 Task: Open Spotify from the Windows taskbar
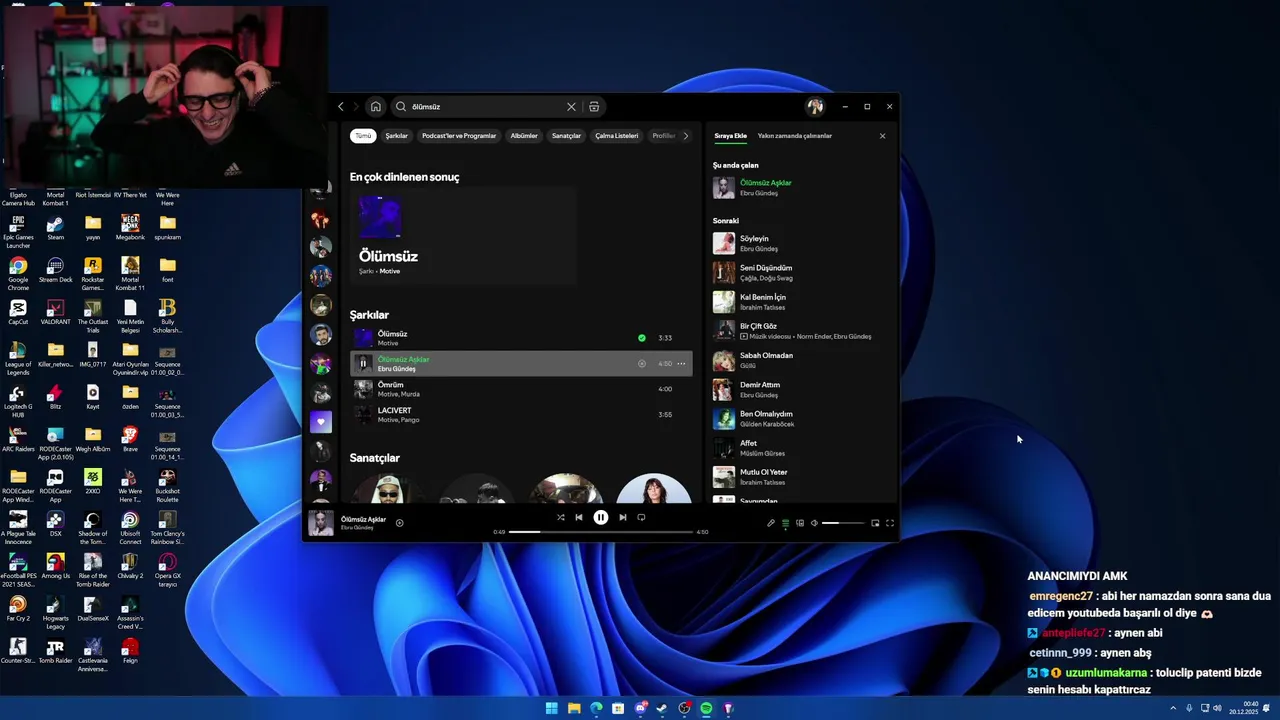(707, 708)
